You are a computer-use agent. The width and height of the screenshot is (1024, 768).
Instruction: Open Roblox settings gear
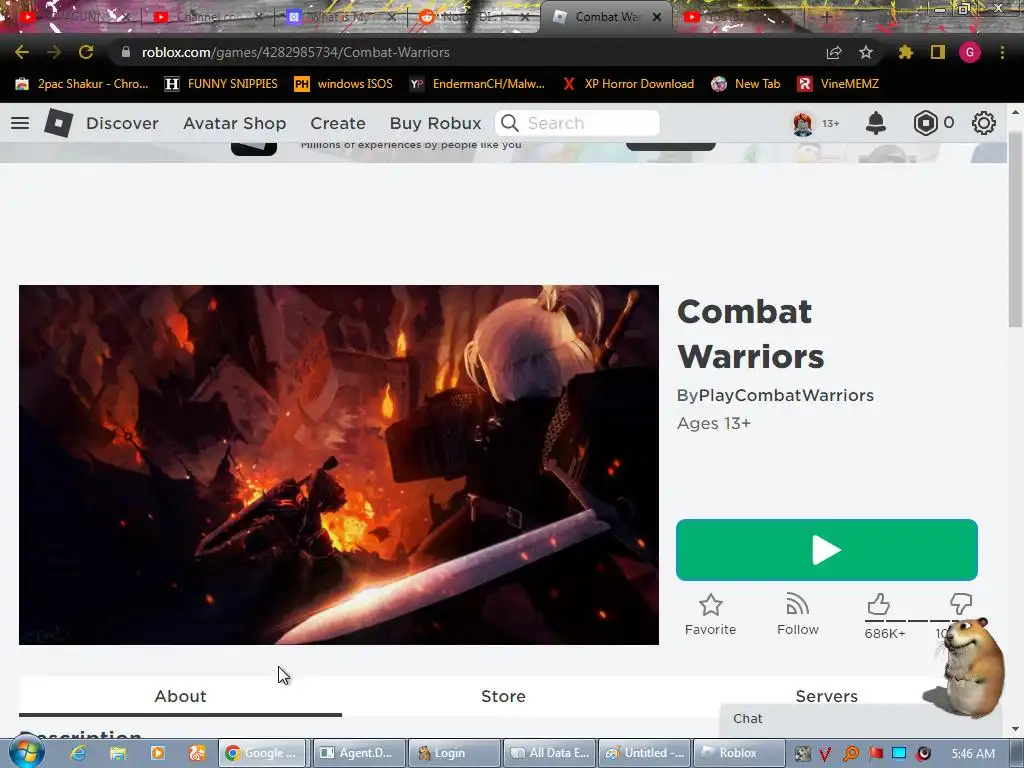[x=984, y=123]
